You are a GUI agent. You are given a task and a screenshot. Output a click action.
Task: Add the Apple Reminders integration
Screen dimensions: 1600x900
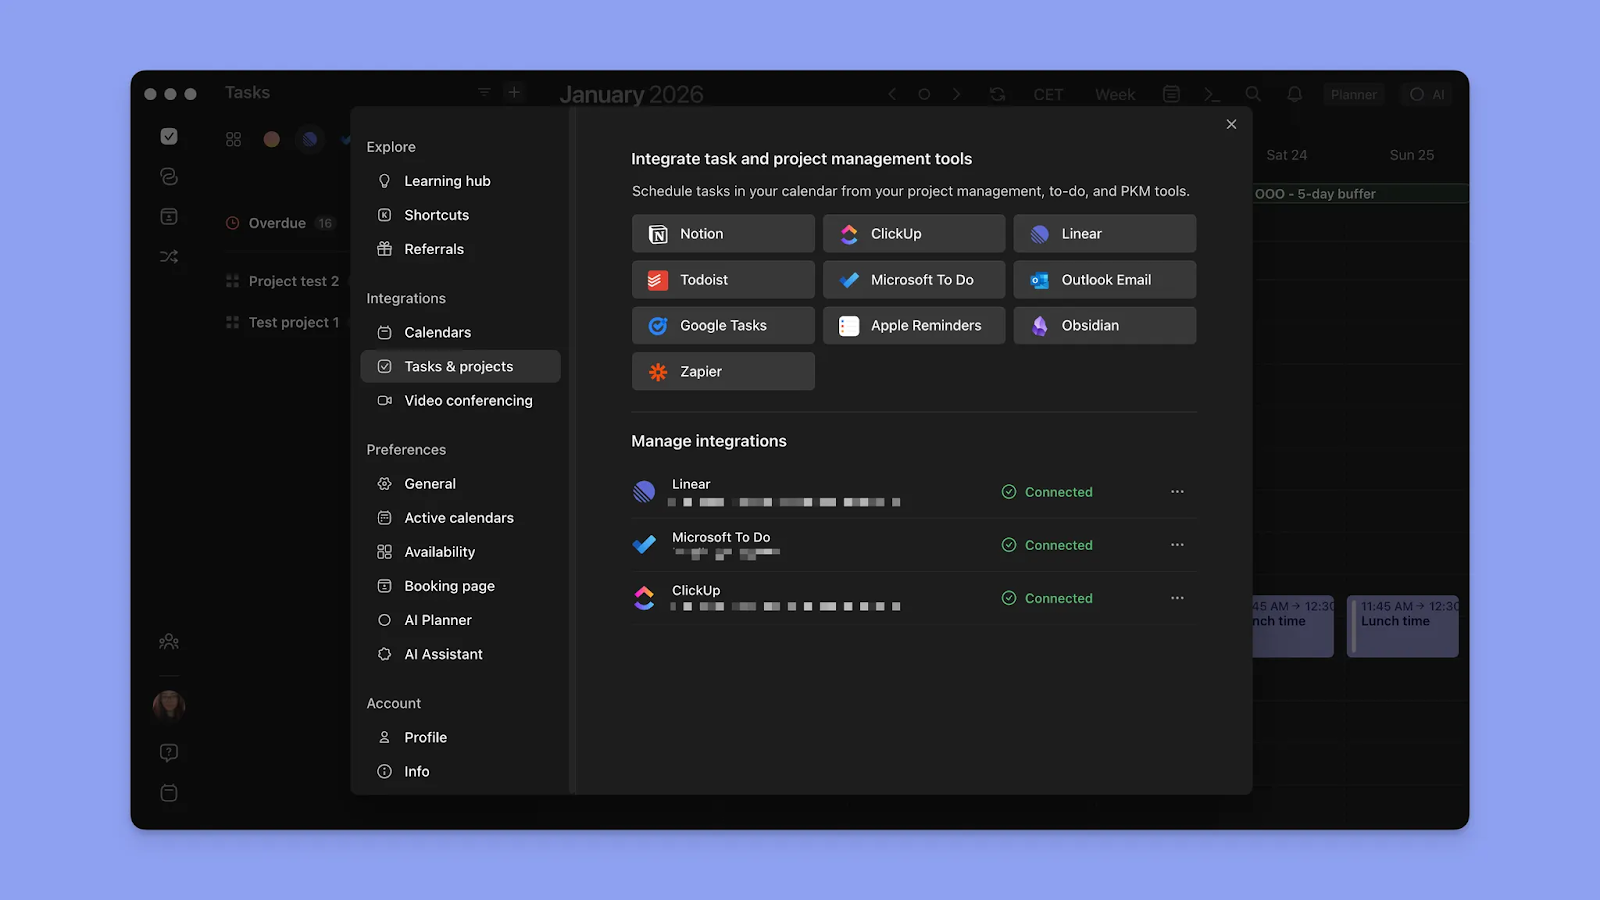(913, 325)
